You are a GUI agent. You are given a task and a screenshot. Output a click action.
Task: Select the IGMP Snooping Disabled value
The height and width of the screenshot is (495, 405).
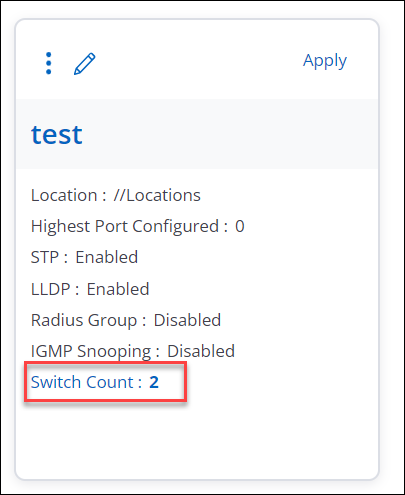(x=201, y=351)
